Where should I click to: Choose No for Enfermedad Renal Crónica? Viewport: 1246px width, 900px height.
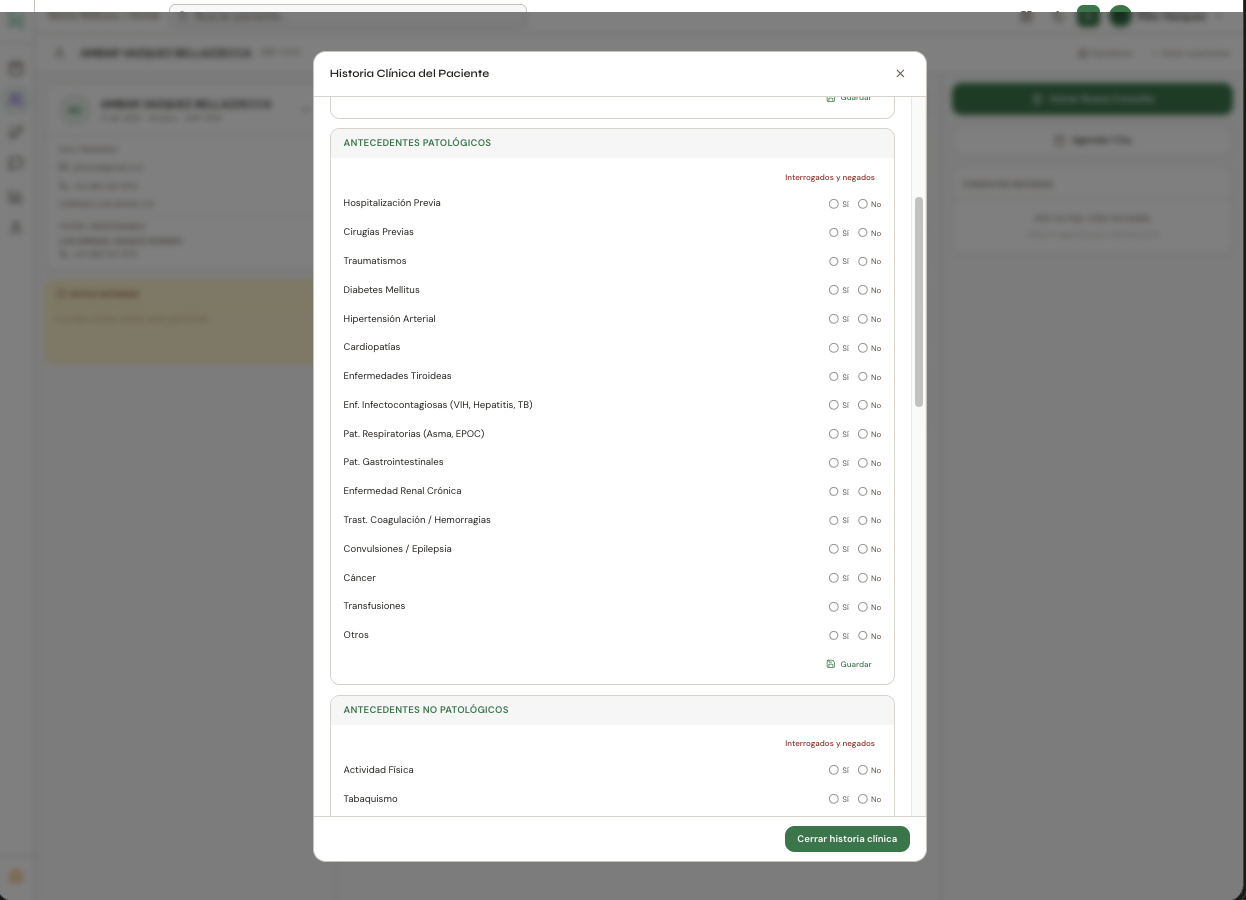(862, 491)
